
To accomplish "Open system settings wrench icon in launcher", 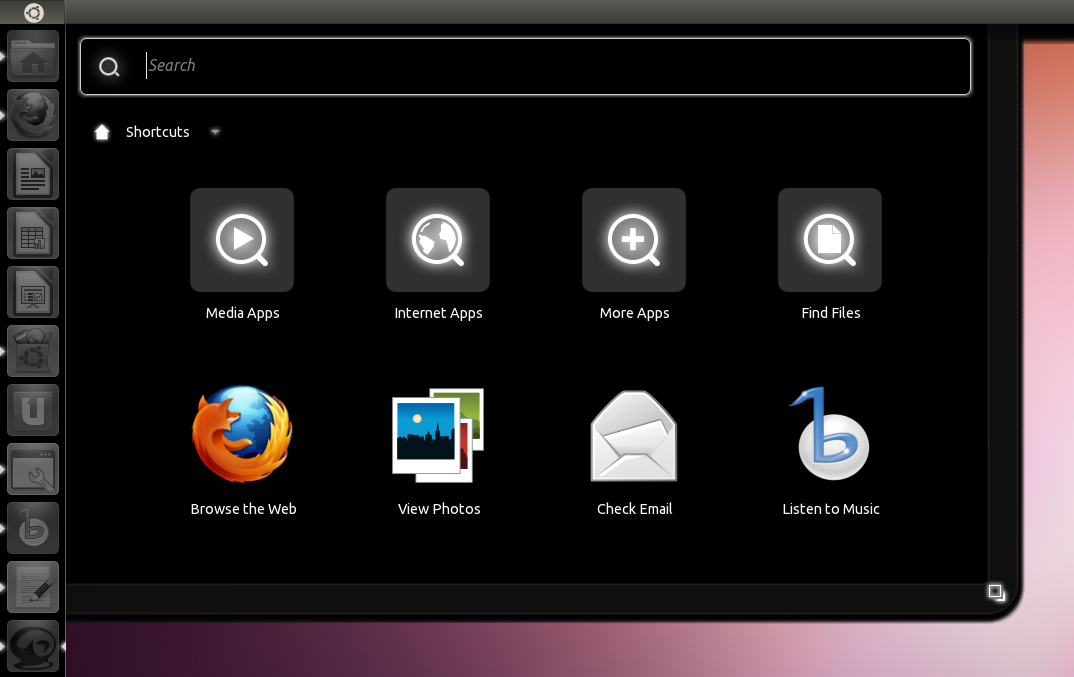I will pos(33,469).
